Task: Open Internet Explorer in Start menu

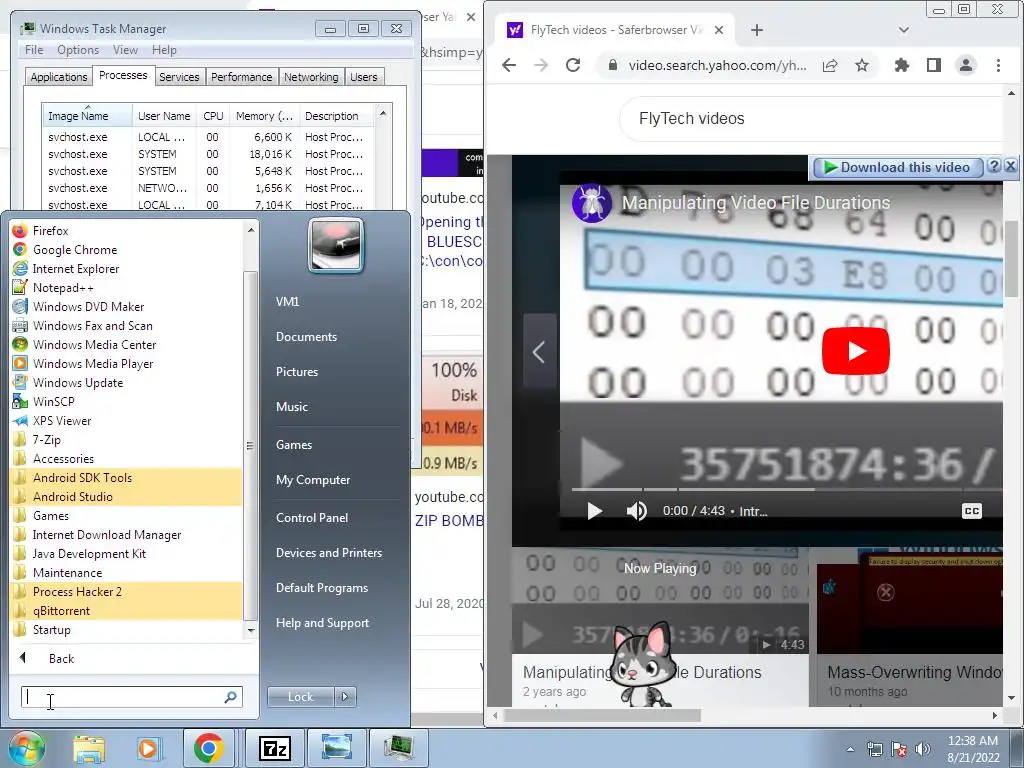Action: tap(75, 268)
